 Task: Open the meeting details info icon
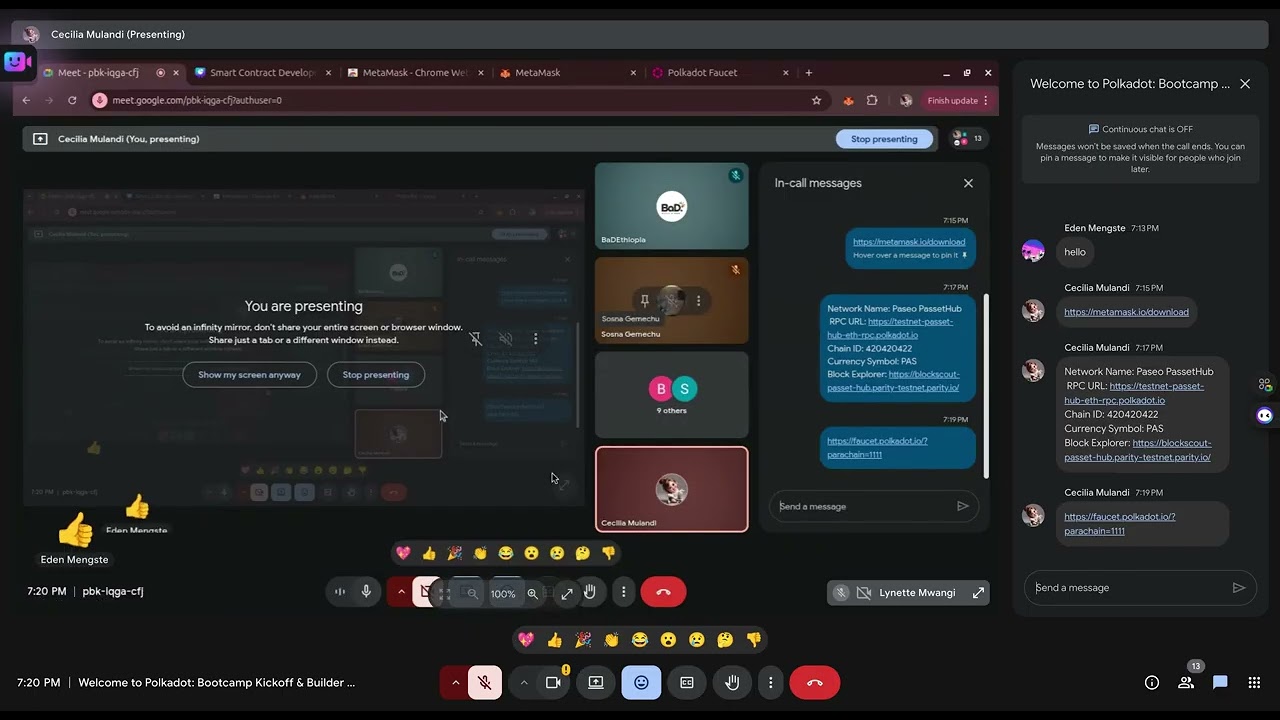pos(1152,683)
